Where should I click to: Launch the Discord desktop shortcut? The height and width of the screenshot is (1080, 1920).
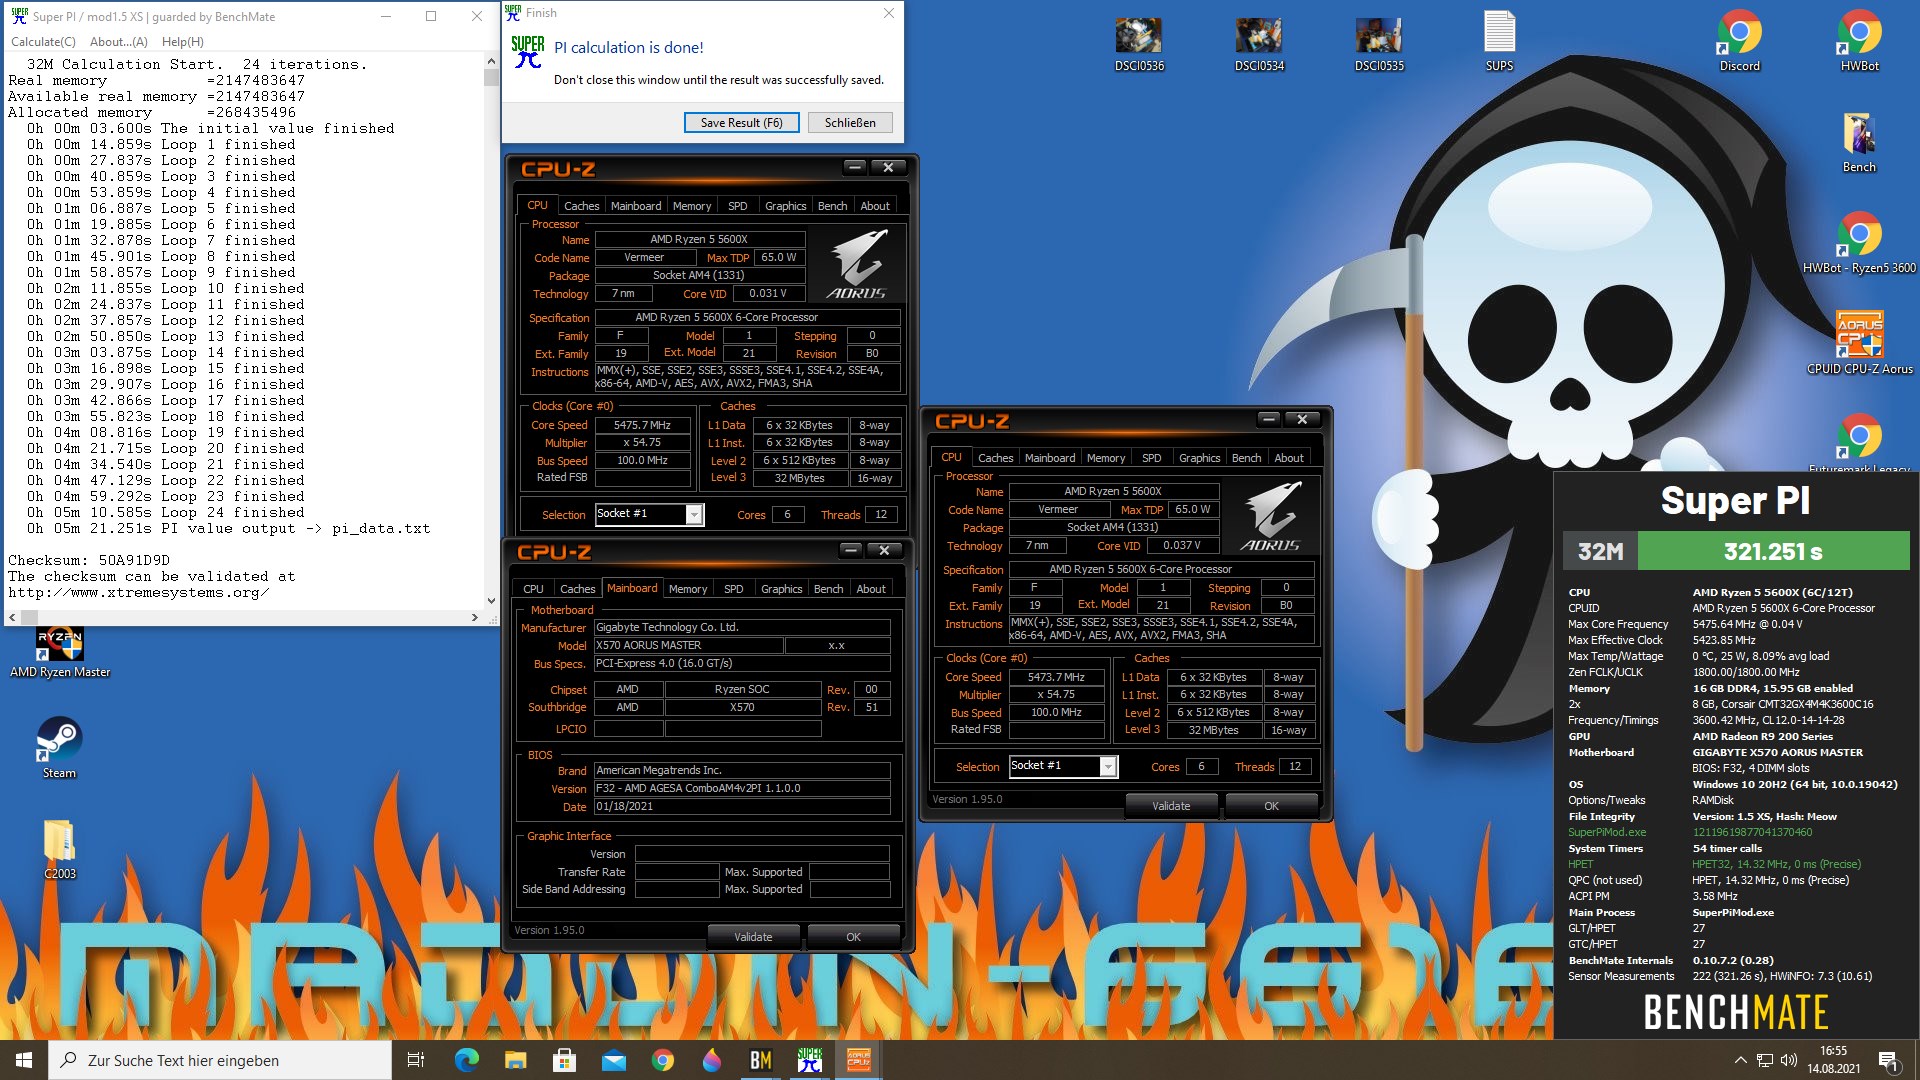[x=1739, y=42]
